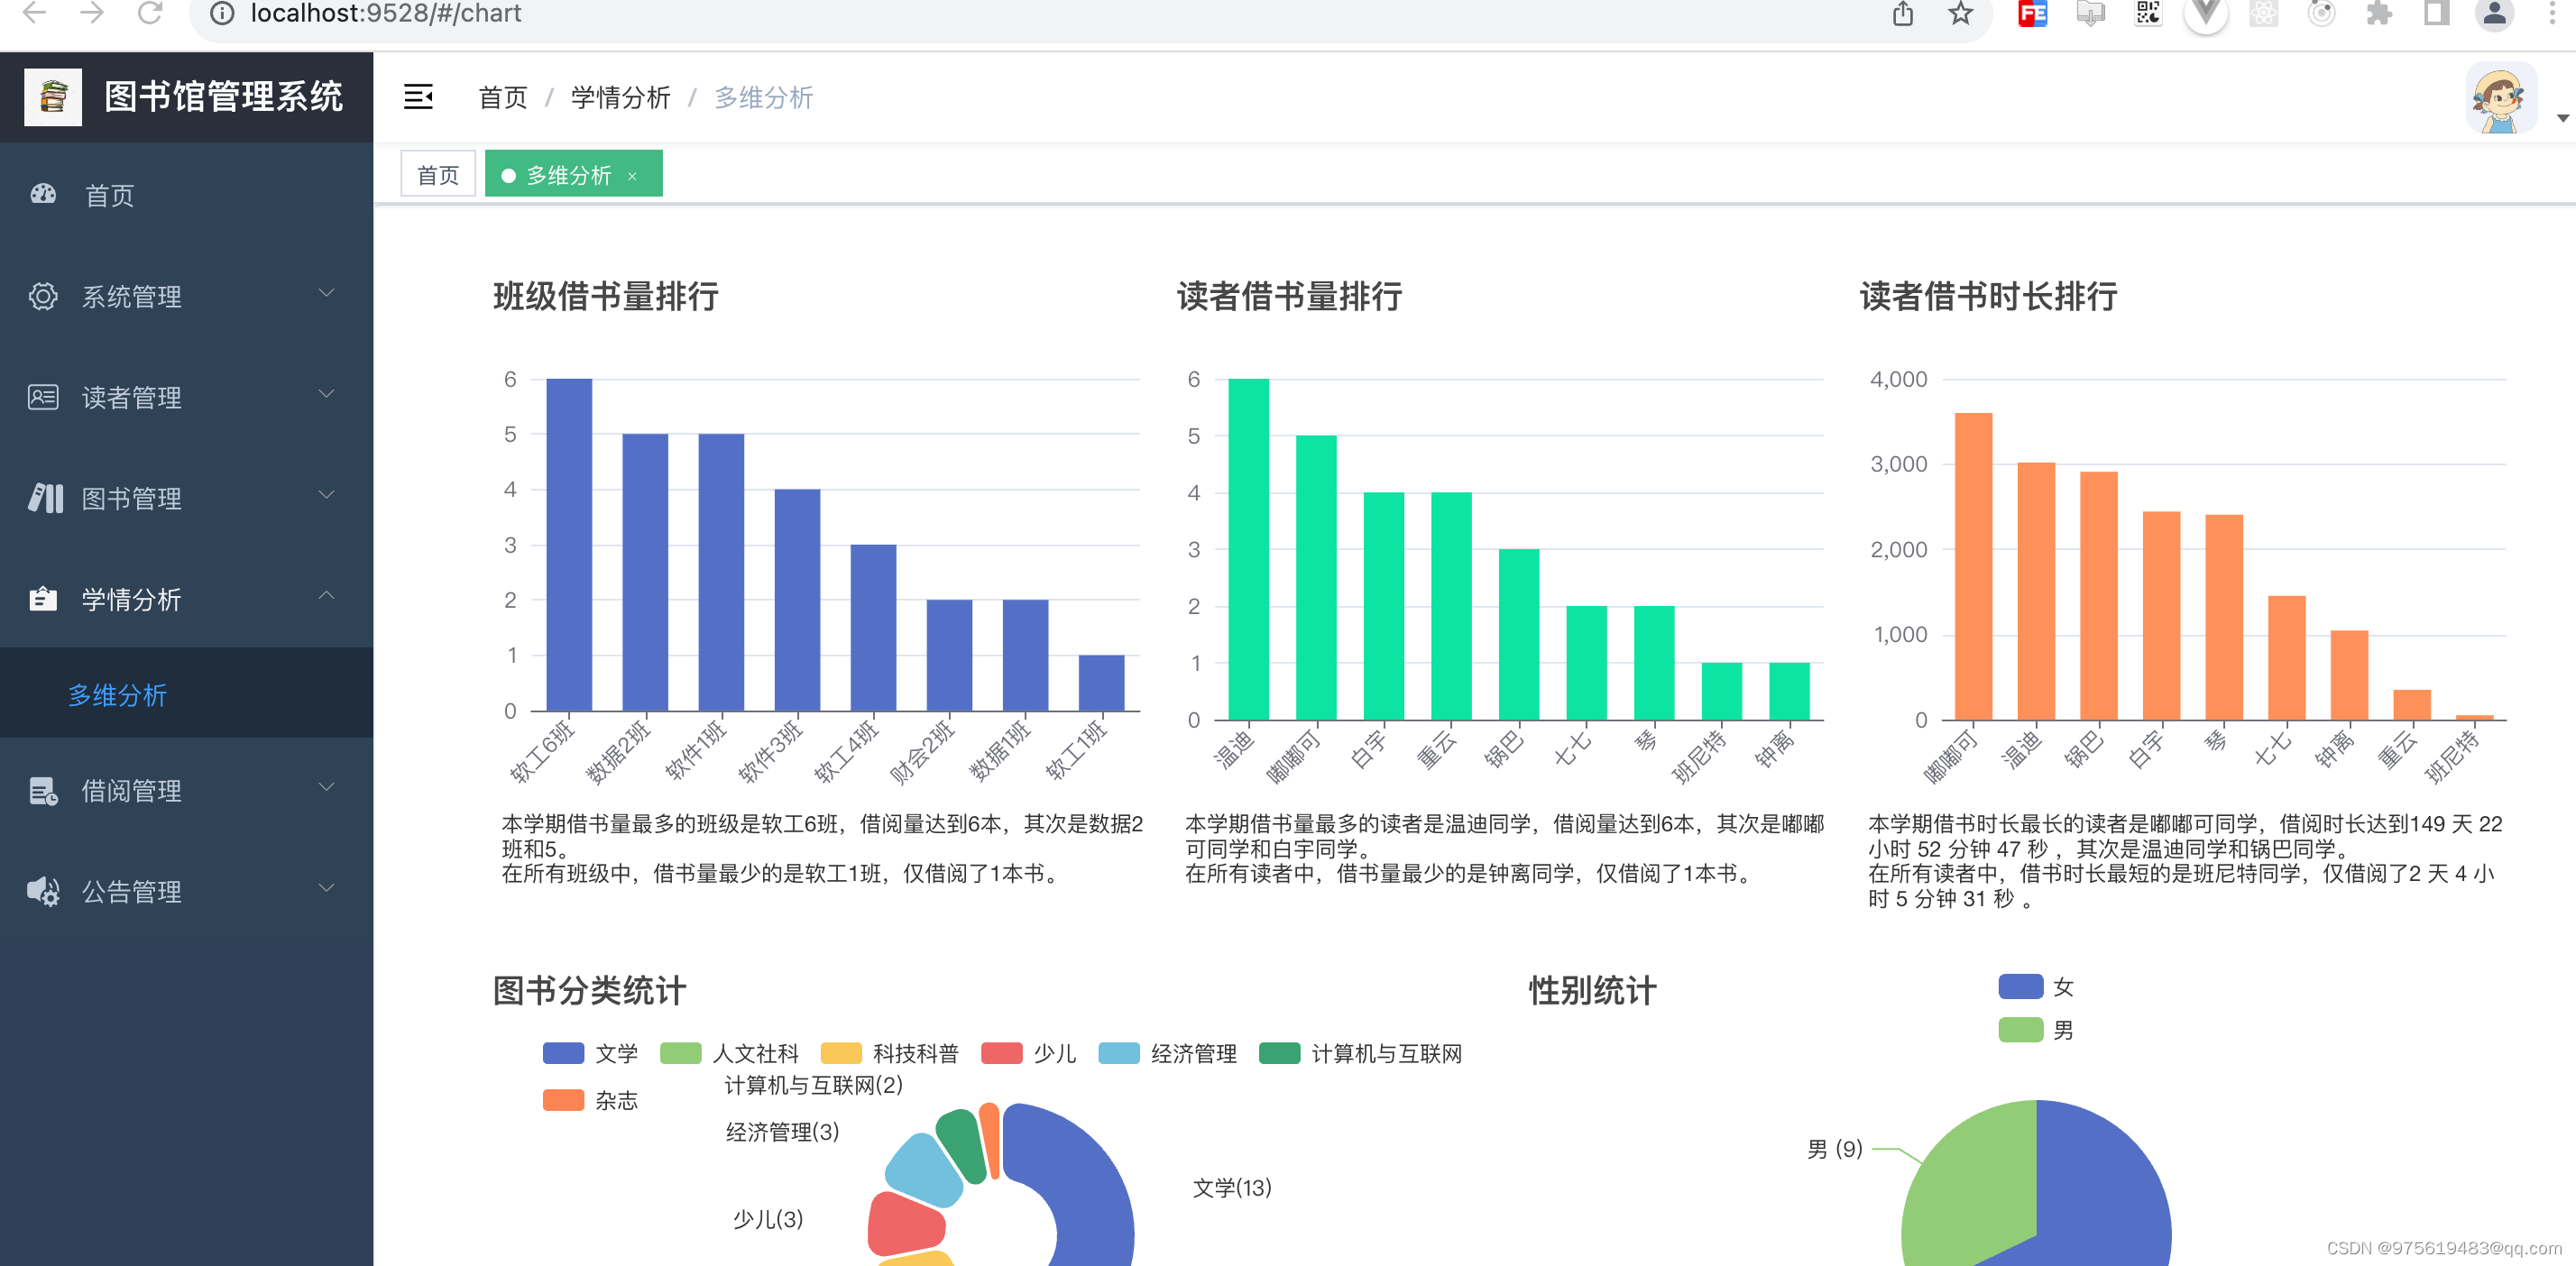Switch to the 首页 tag tab
Image resolution: width=2576 pixels, height=1266 pixels.
tap(438, 175)
